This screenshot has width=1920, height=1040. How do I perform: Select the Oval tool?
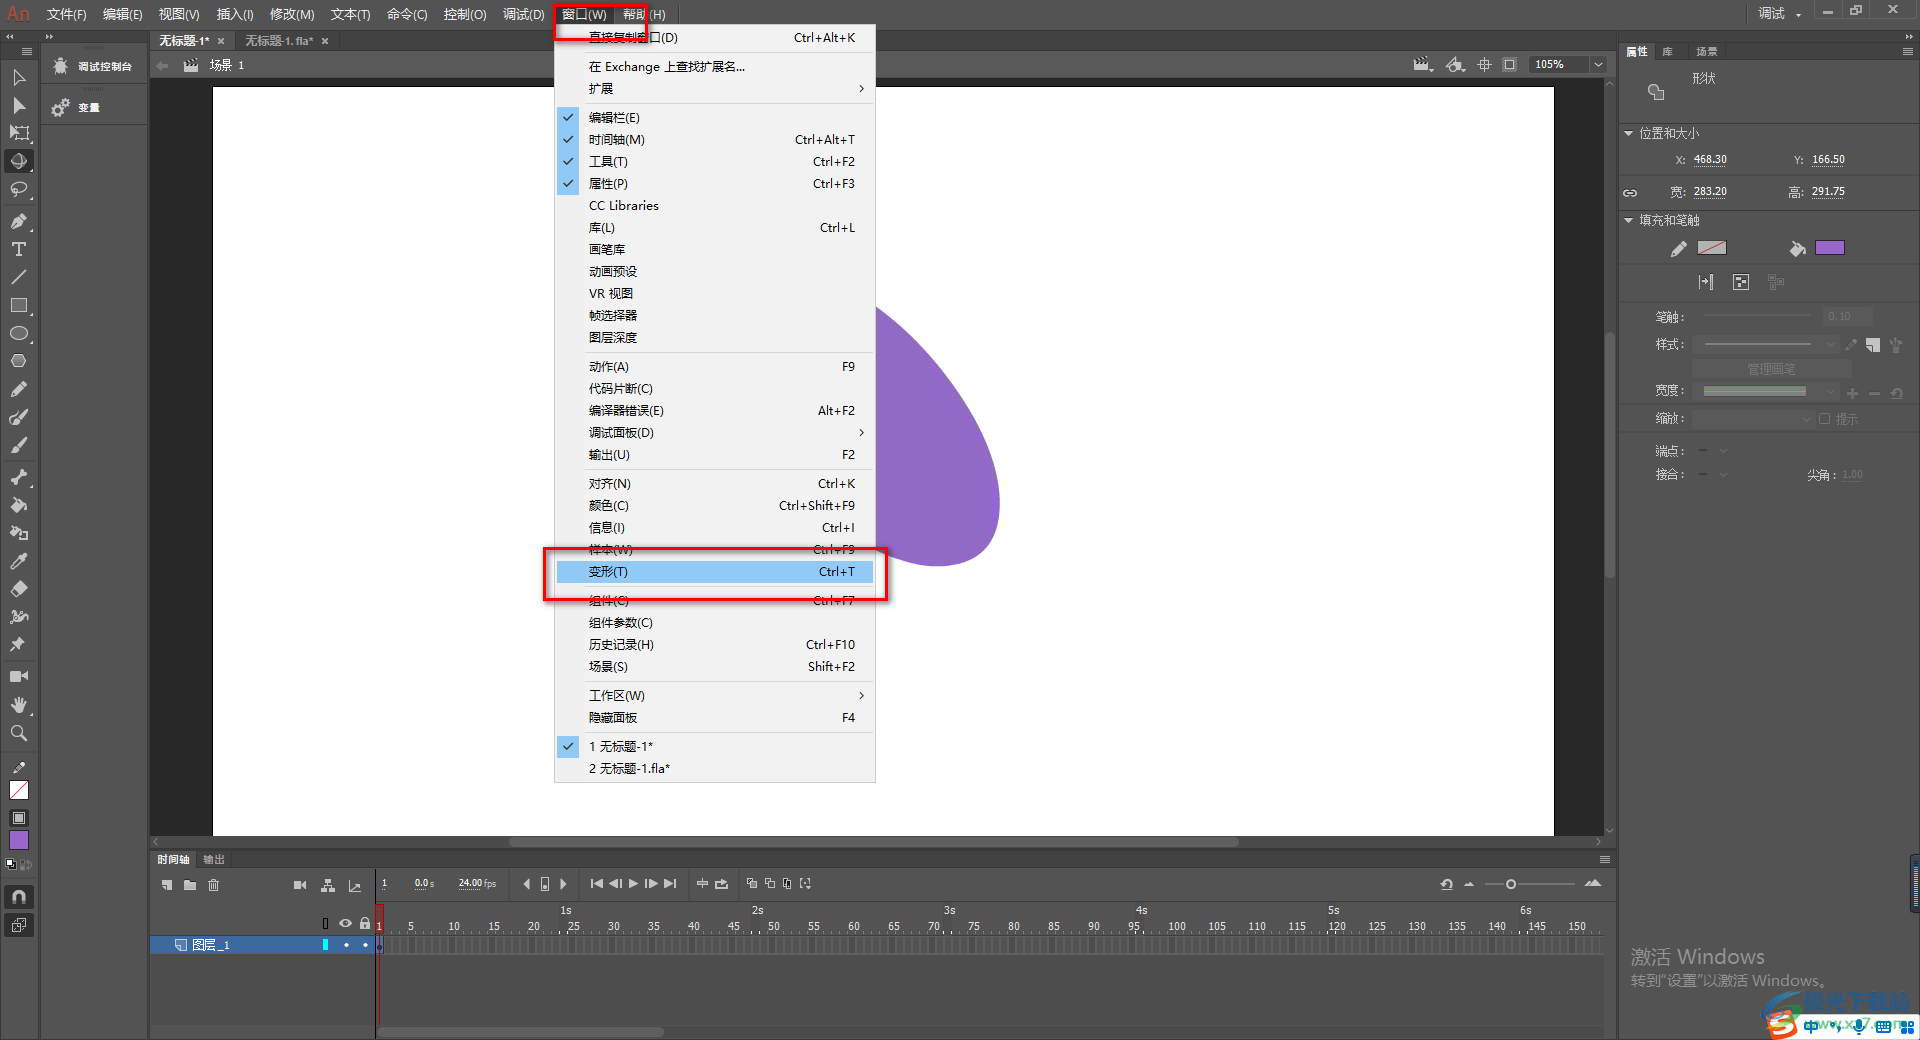point(19,333)
